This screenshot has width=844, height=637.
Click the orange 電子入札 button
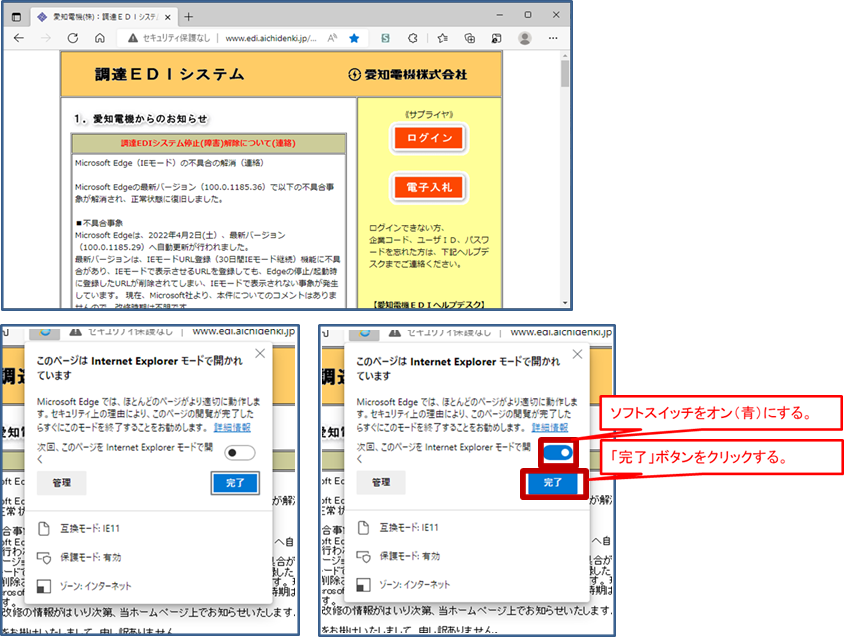coord(429,187)
